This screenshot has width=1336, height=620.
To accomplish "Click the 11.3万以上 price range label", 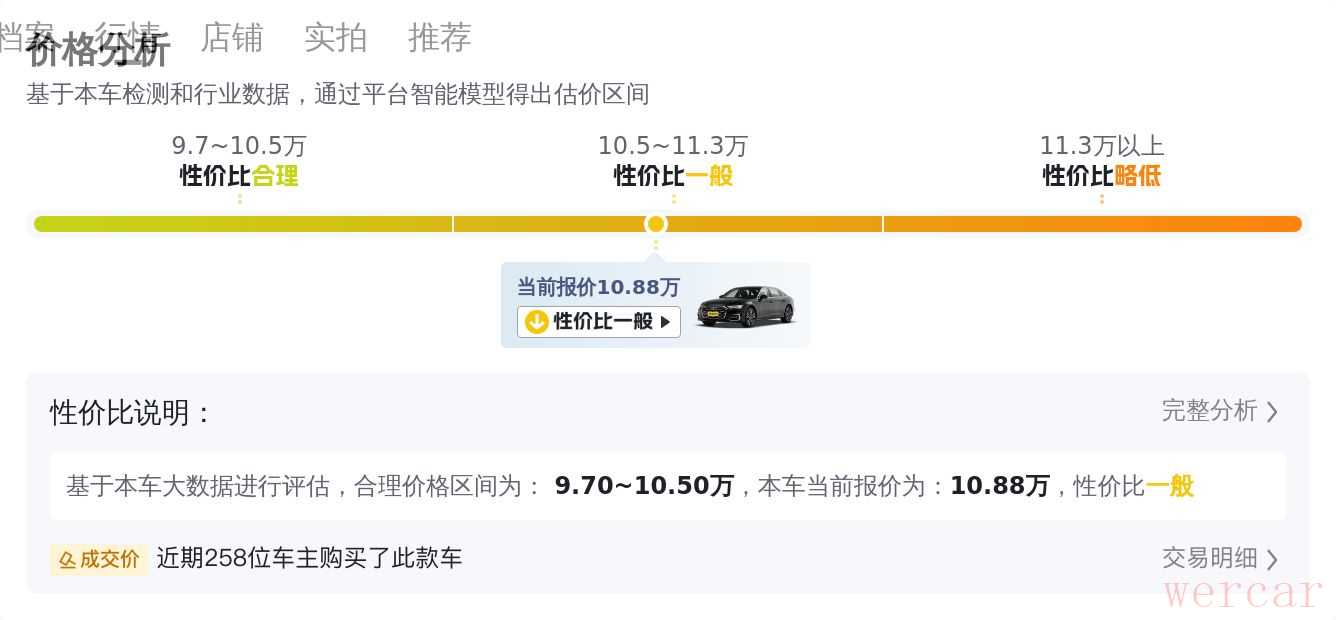I will 1102,146.
